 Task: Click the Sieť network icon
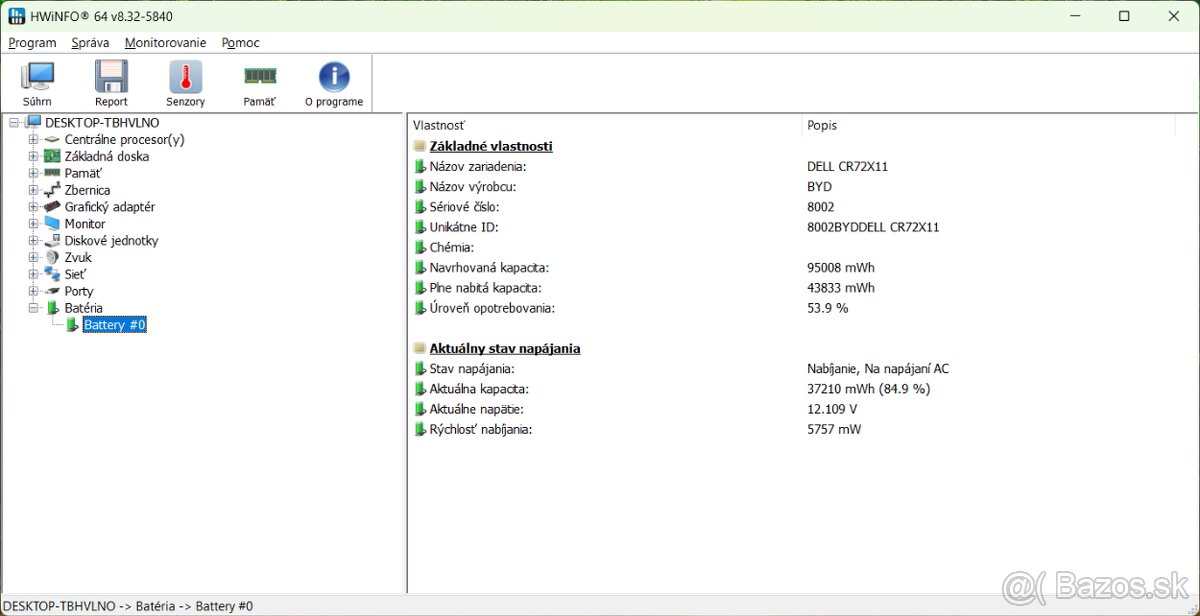coord(52,273)
